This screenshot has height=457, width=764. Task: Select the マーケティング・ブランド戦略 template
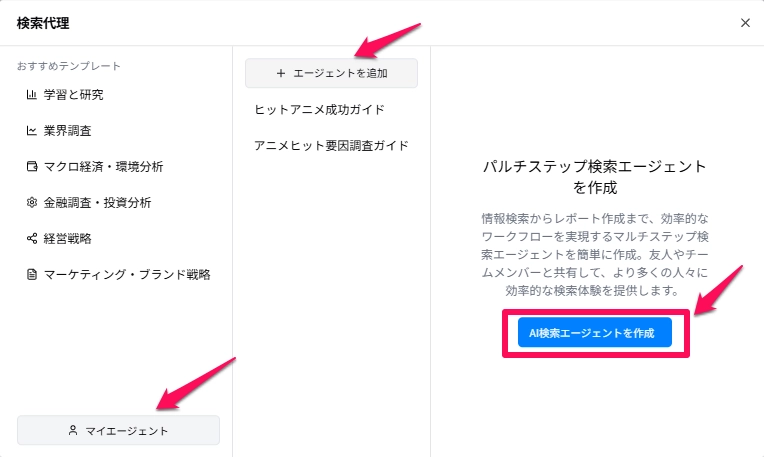coord(118,275)
